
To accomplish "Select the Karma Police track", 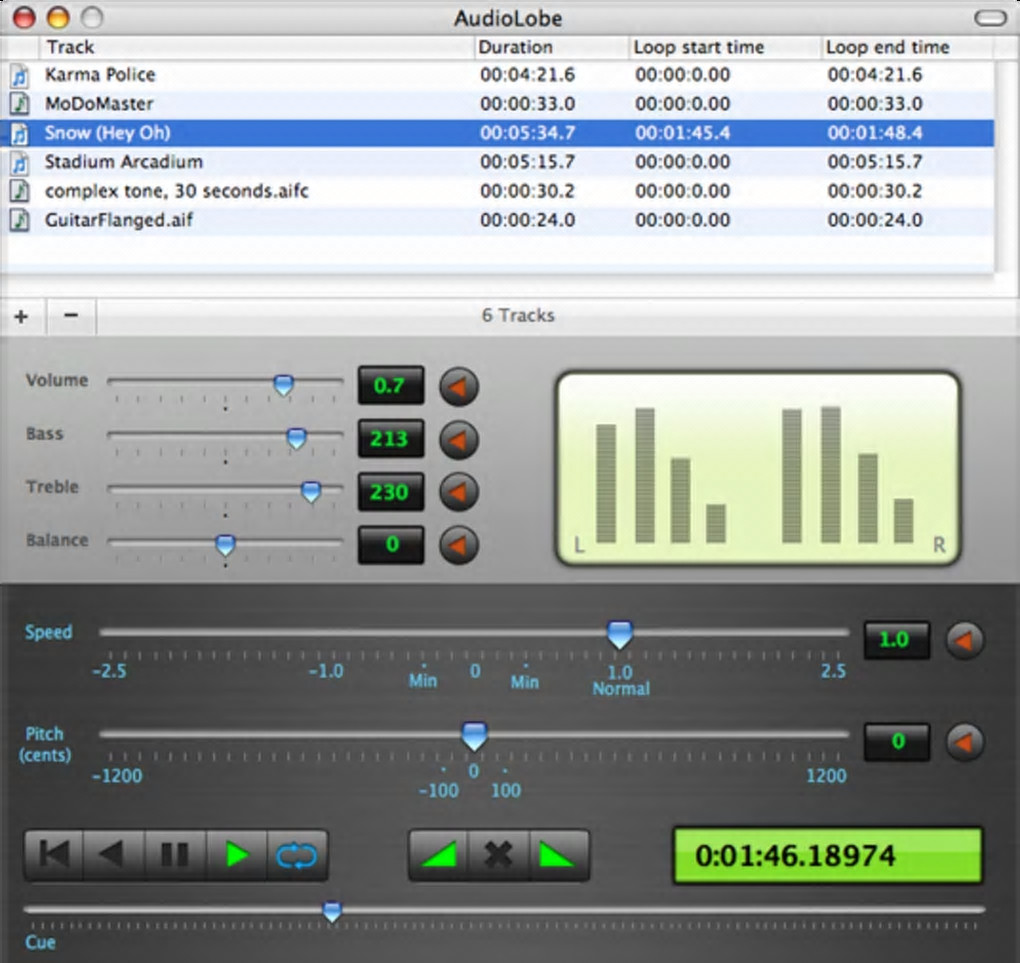I will pyautogui.click(x=100, y=75).
